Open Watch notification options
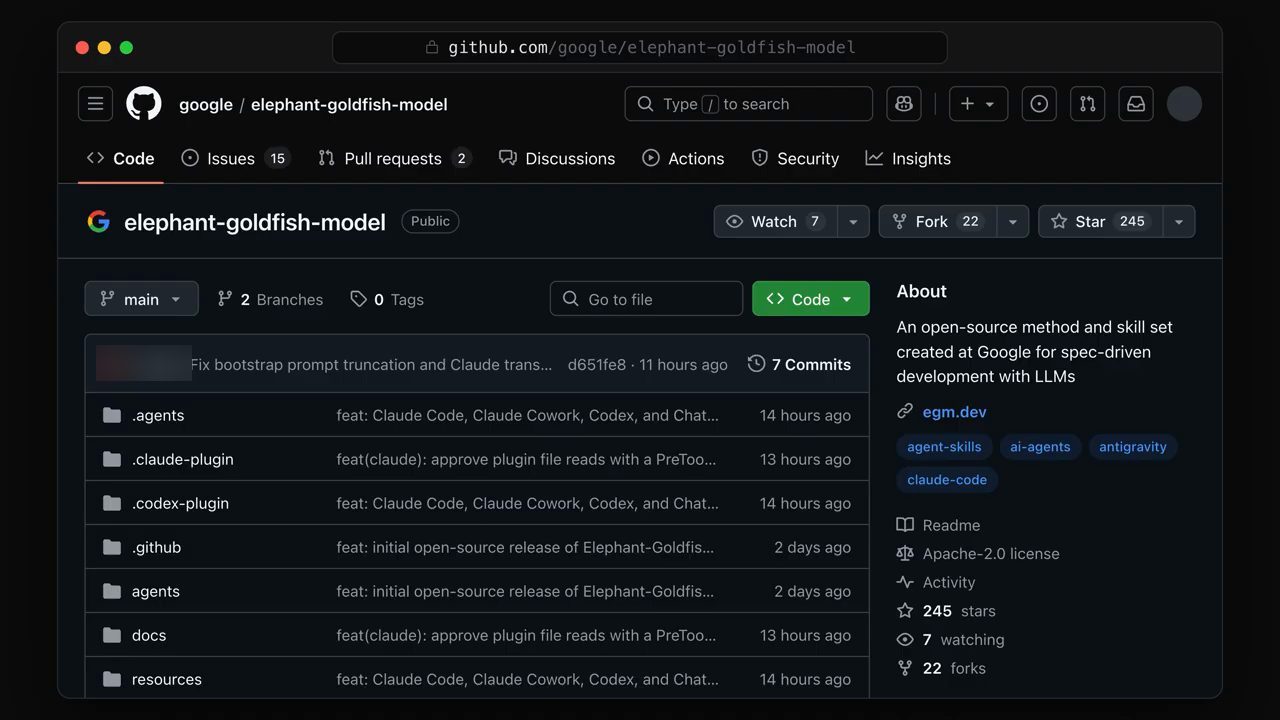The height and width of the screenshot is (720, 1280). pos(775,222)
